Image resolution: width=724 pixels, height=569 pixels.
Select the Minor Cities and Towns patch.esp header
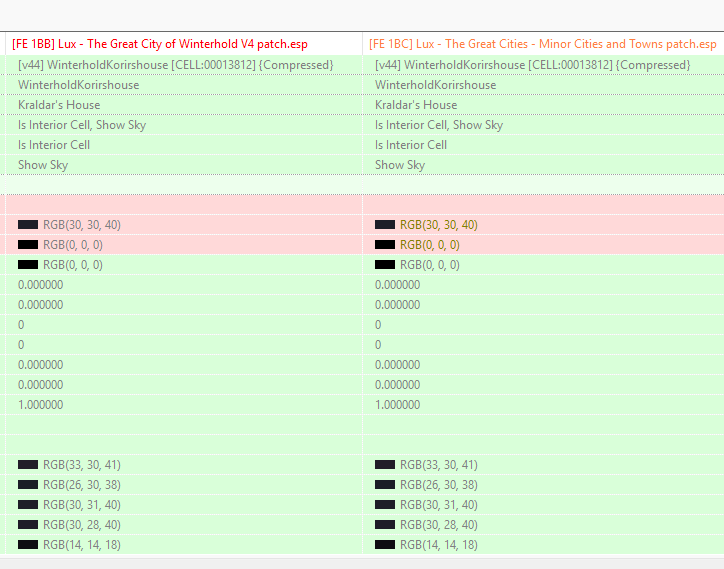pos(543,44)
